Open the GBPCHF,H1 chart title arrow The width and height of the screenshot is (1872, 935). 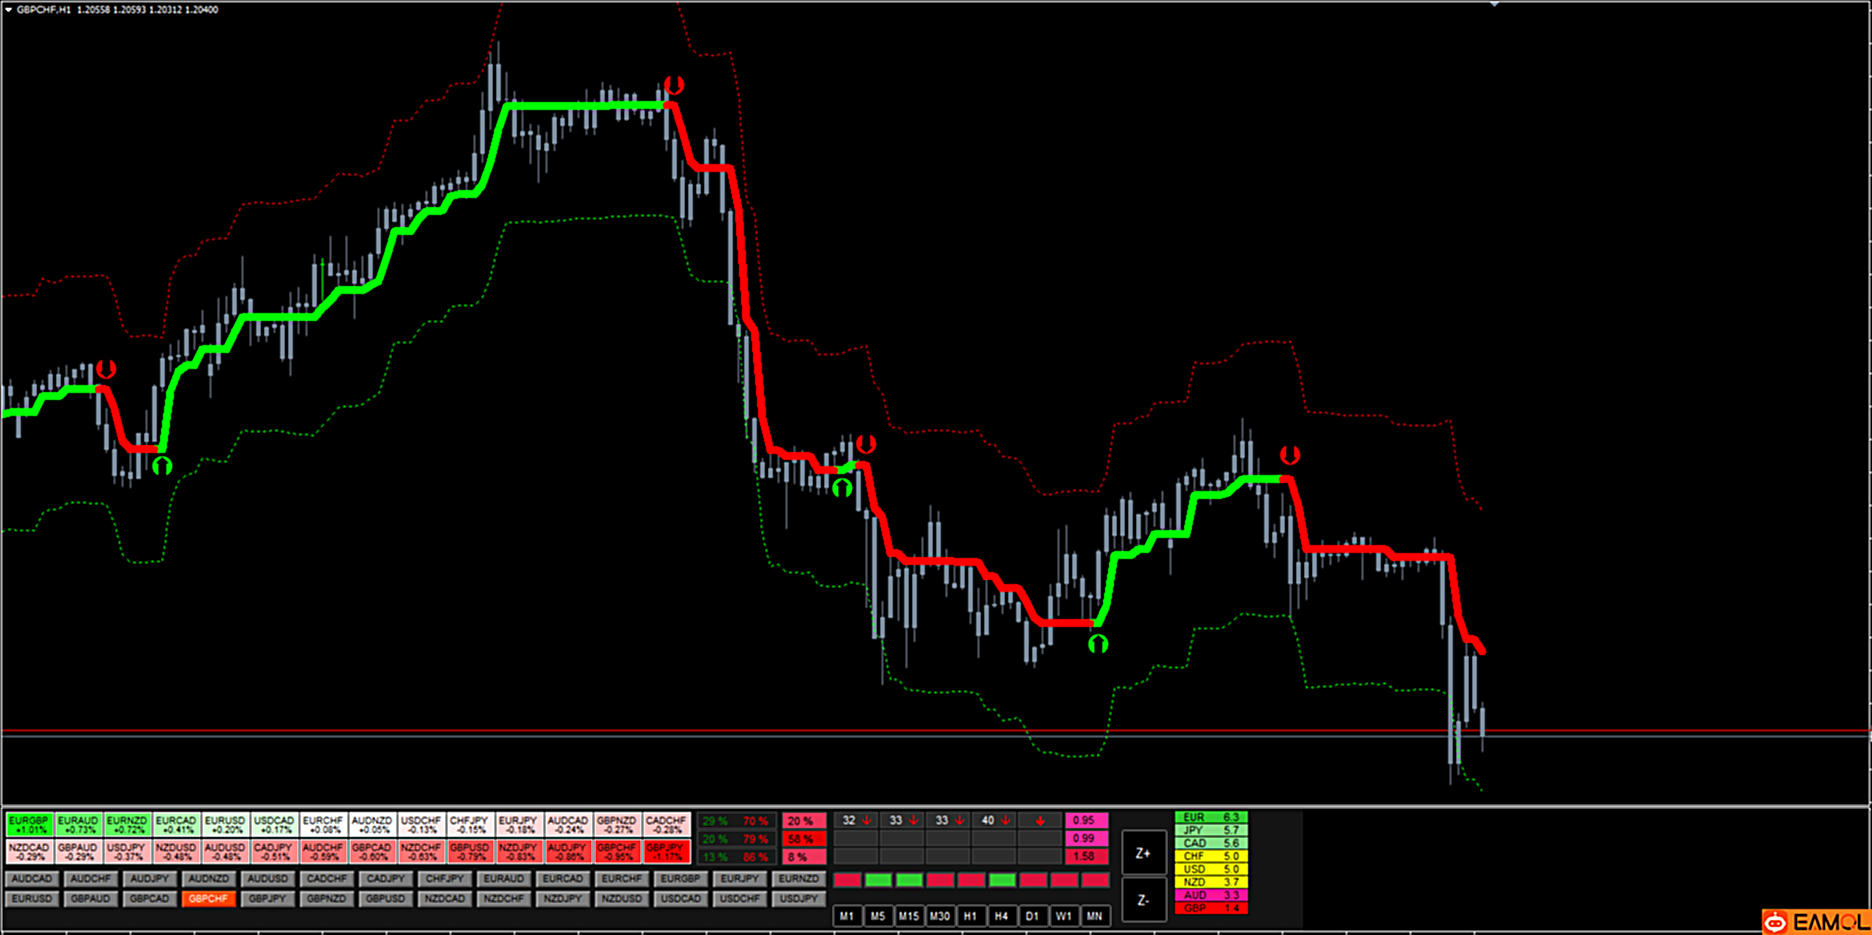(8, 9)
